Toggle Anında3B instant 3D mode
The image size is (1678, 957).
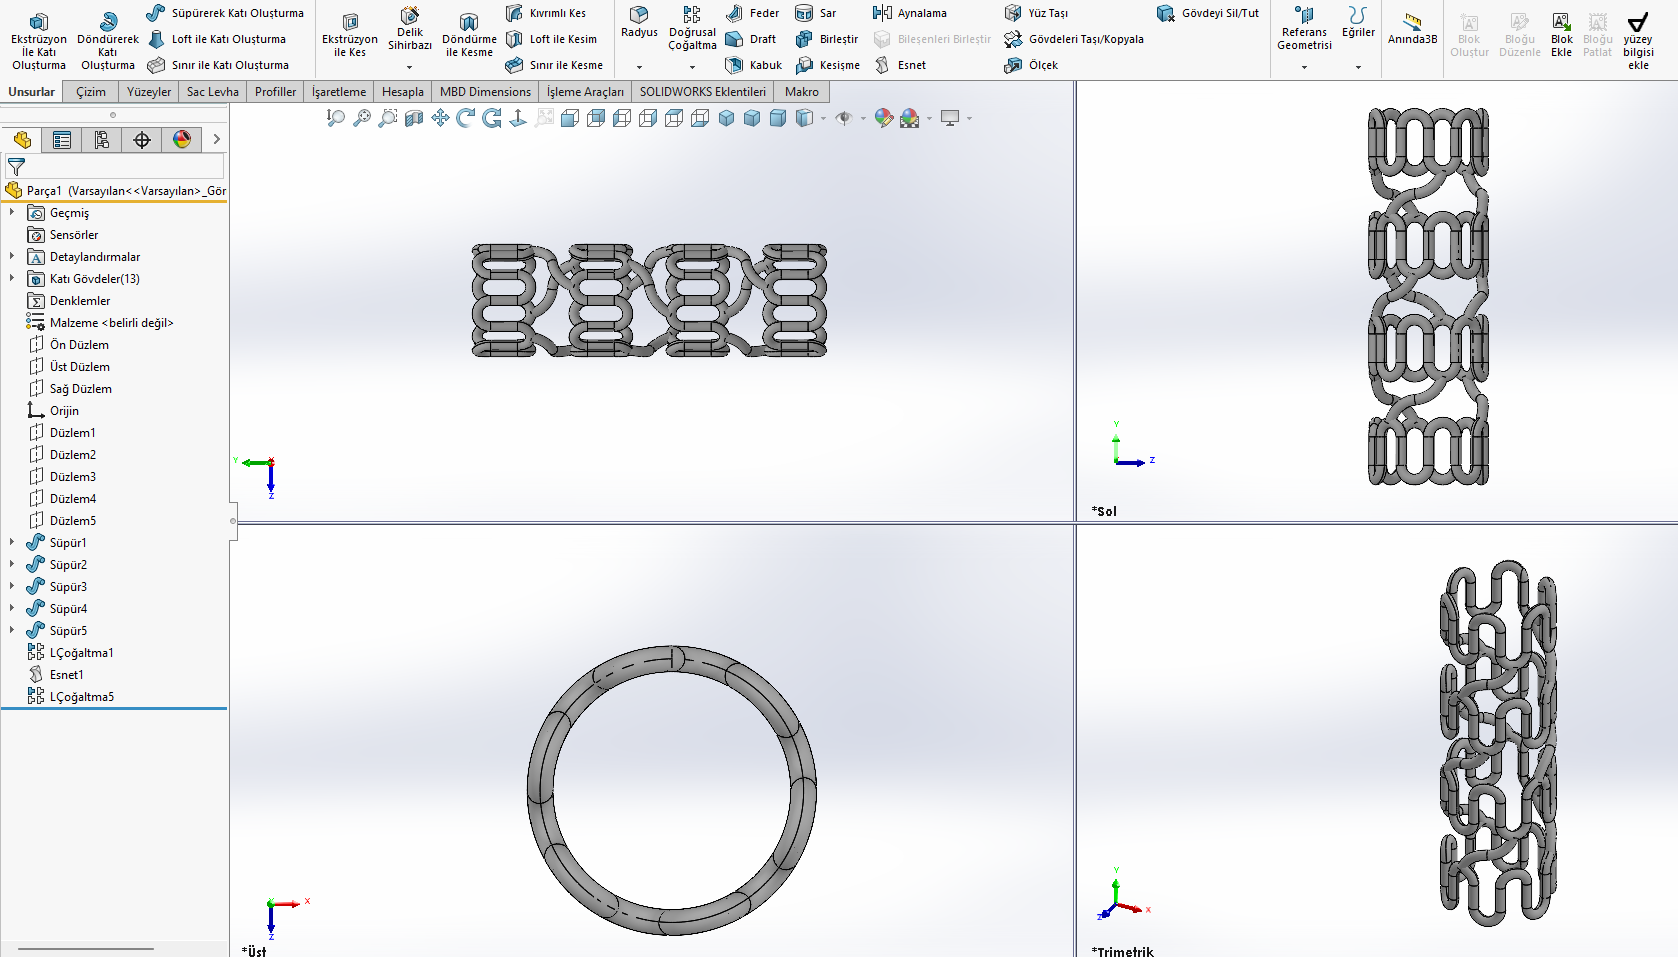click(1412, 28)
